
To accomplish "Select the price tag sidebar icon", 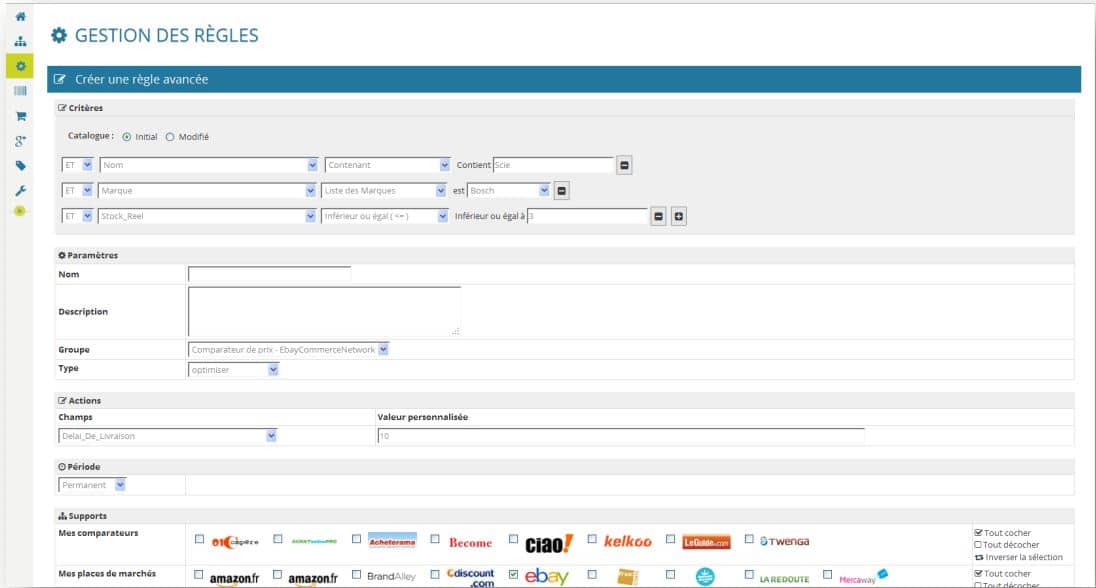I will click(20, 166).
